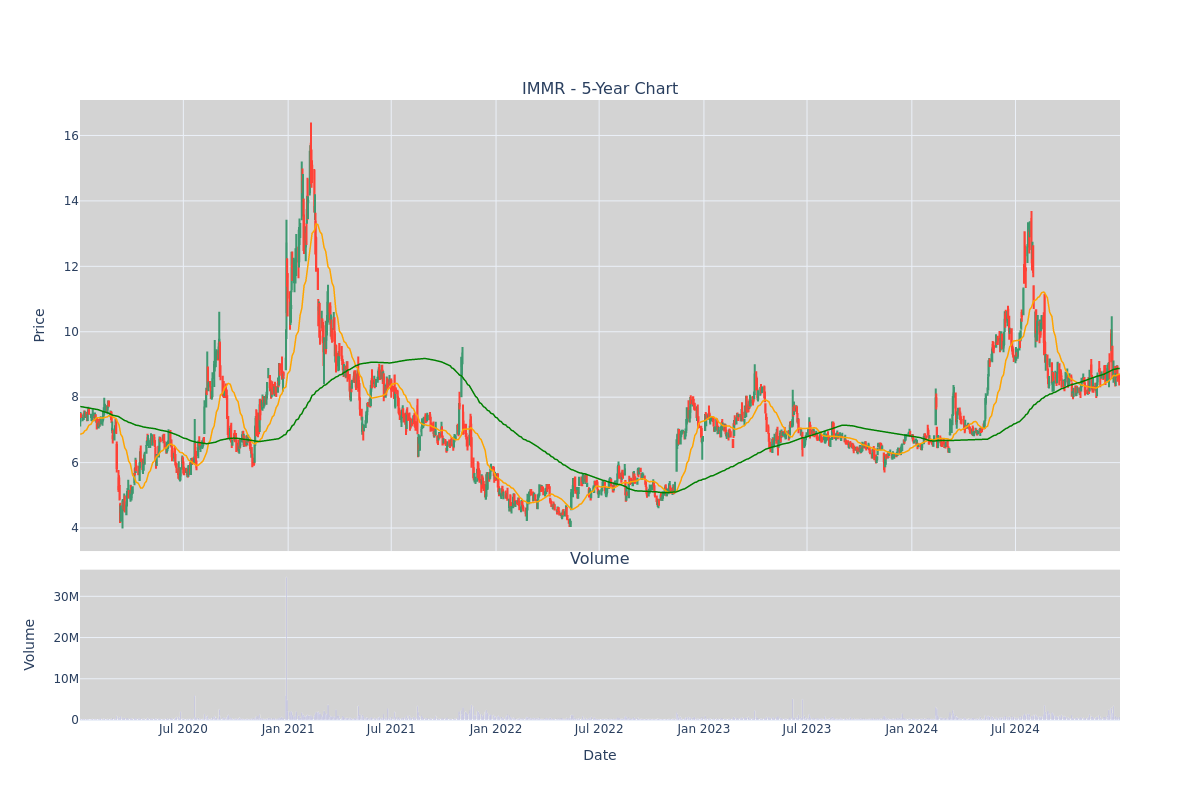This screenshot has width=1200, height=800.
Task: Click the price tick label "12"
Action: pos(71,266)
